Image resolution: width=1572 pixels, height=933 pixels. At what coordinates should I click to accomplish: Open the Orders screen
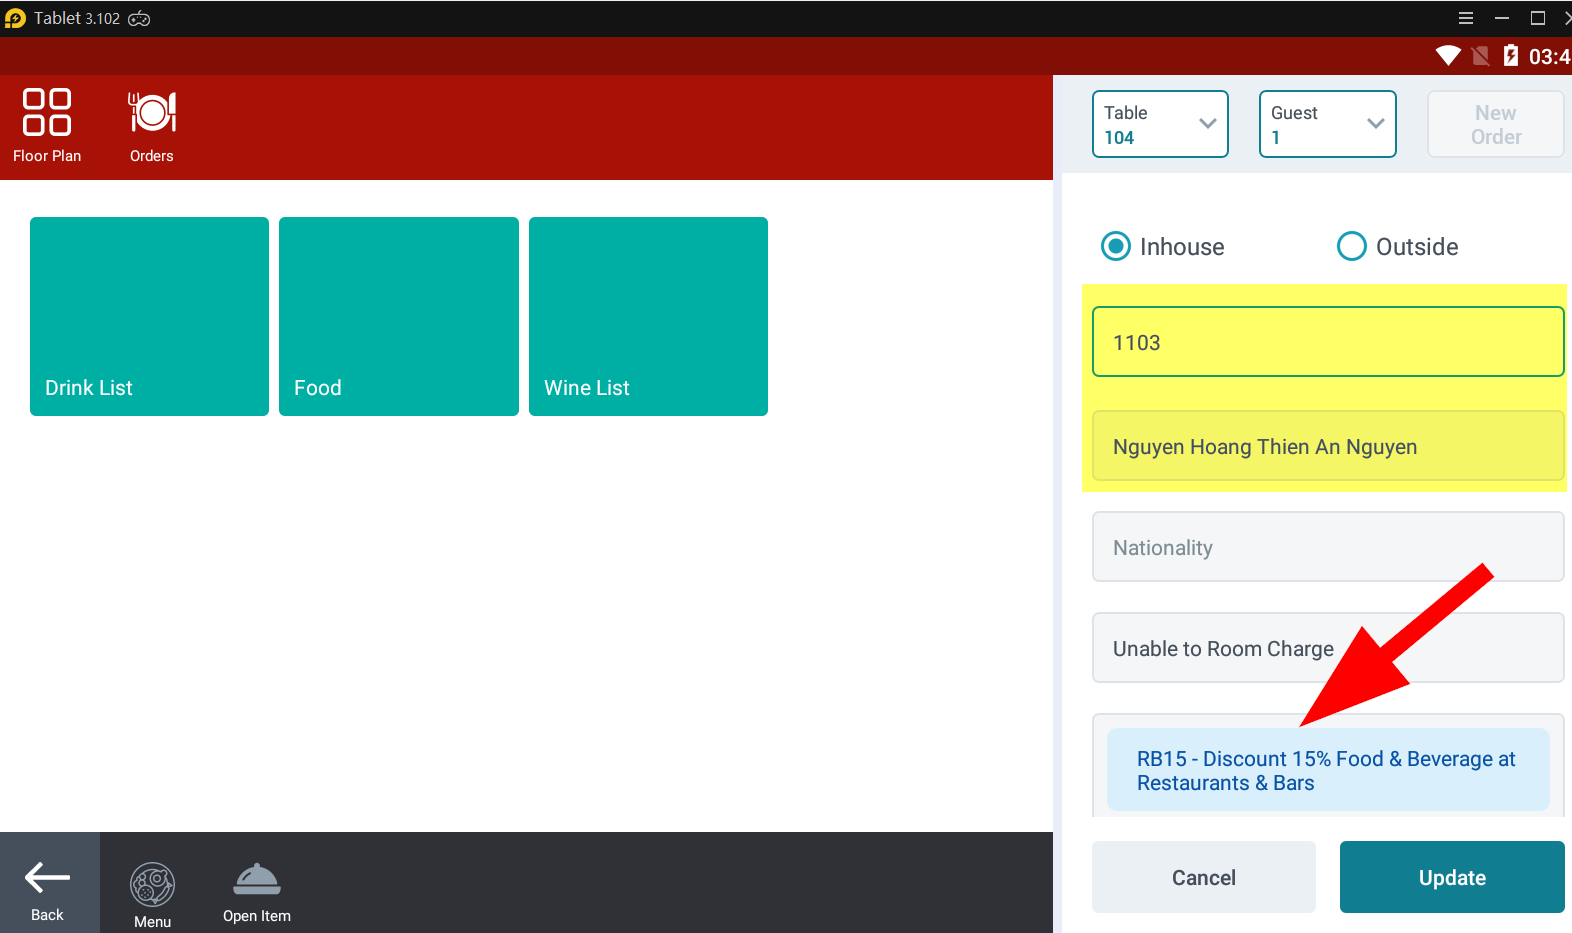point(152,126)
